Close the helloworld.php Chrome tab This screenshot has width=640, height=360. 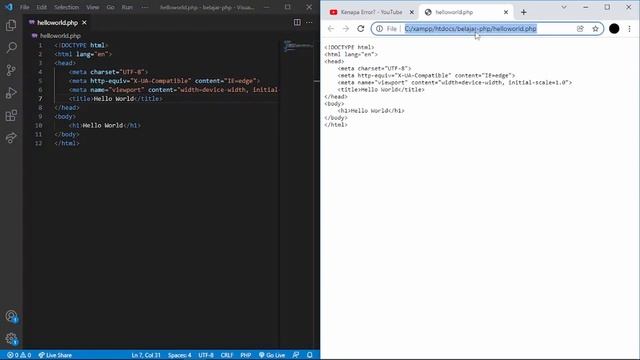[506, 12]
